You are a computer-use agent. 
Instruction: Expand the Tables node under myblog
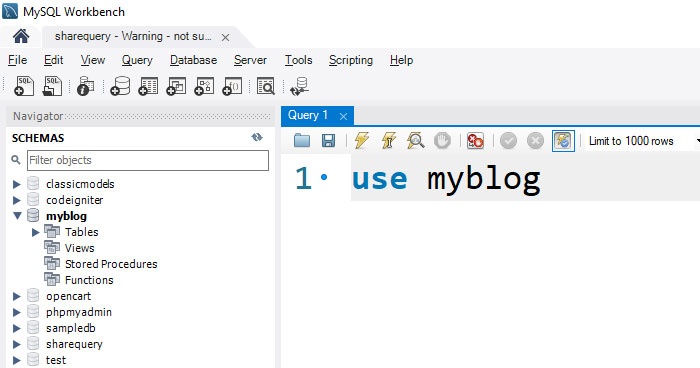pos(36,232)
